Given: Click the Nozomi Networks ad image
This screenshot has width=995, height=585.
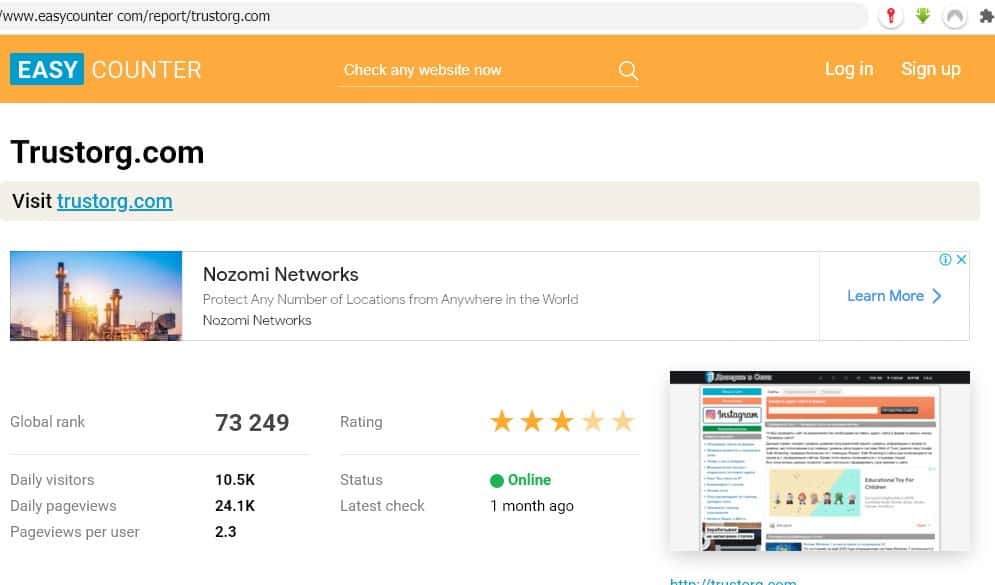Looking at the screenshot, I should (96, 296).
